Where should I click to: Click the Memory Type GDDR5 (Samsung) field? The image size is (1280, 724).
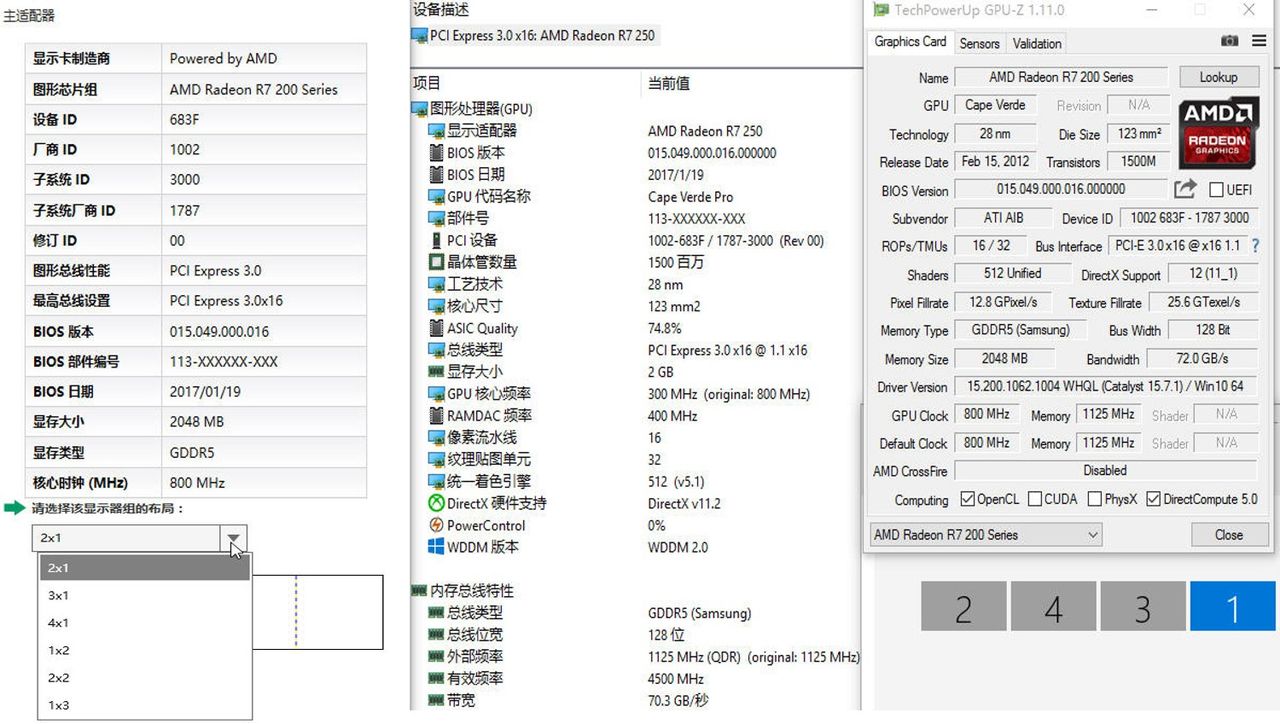1020,330
